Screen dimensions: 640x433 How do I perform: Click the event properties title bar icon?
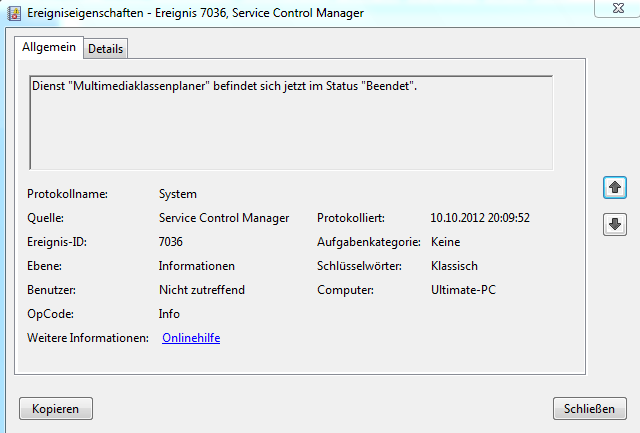pyautogui.click(x=14, y=13)
